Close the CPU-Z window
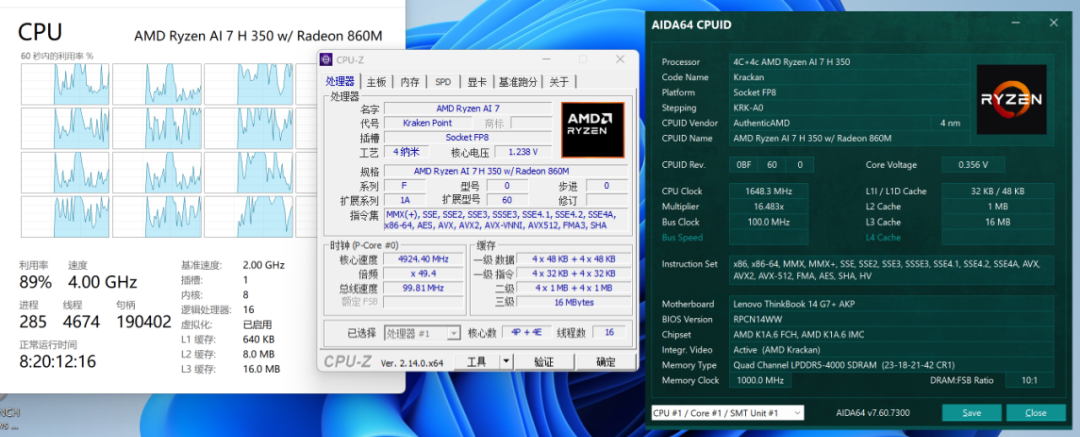The image size is (1080, 437). click(x=620, y=59)
